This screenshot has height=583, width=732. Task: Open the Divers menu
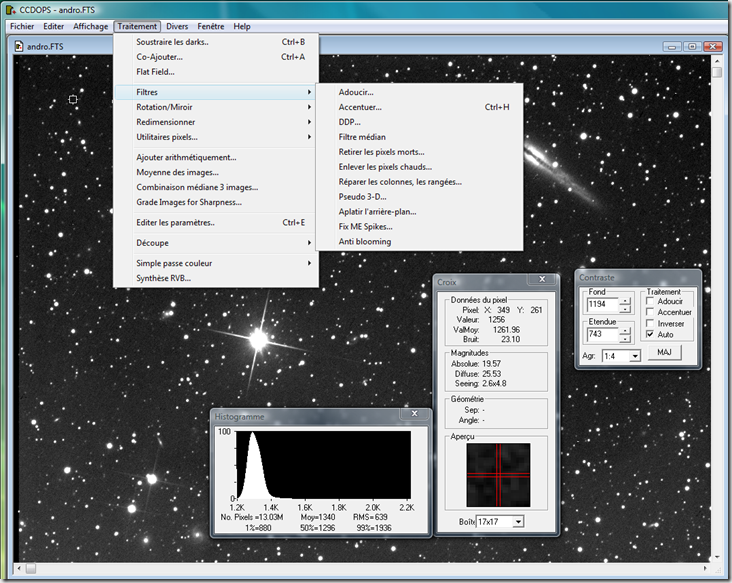point(177,27)
